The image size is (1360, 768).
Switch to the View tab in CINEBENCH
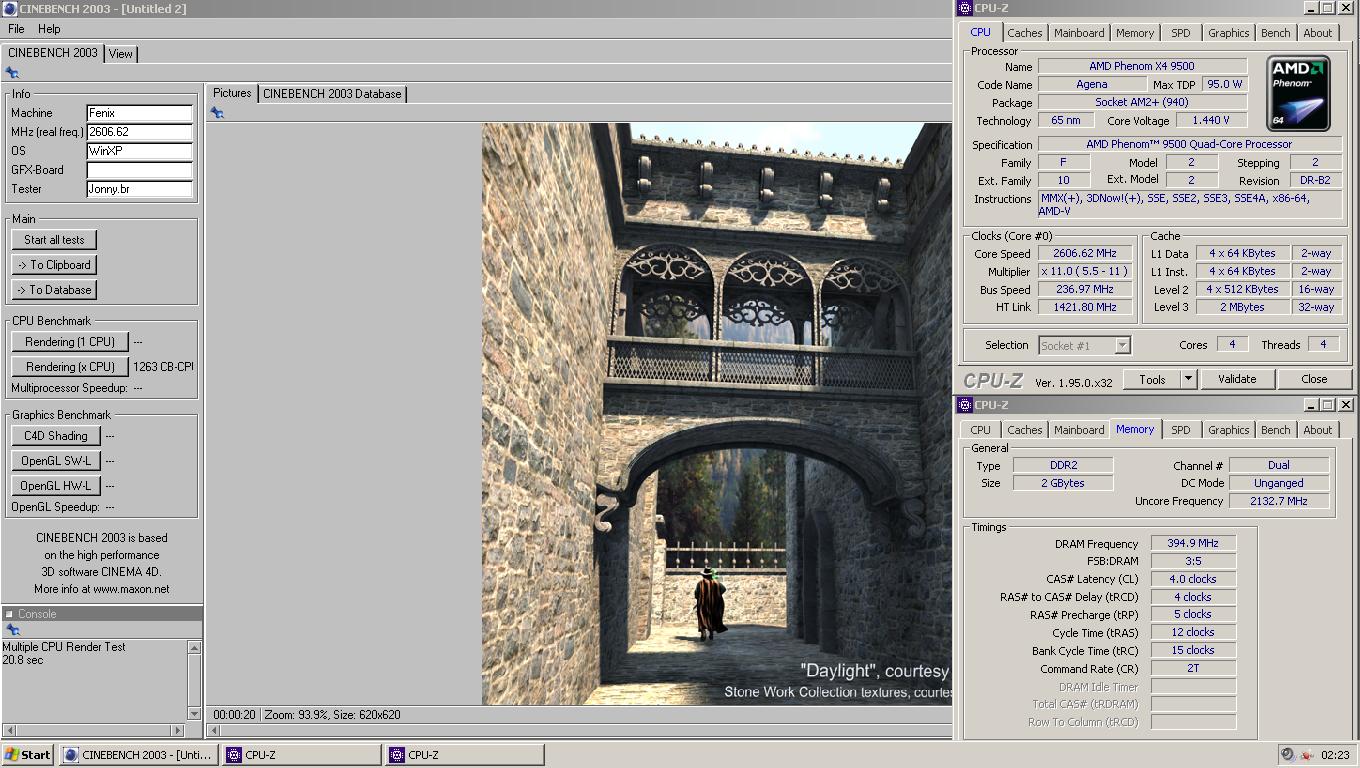[x=121, y=54]
